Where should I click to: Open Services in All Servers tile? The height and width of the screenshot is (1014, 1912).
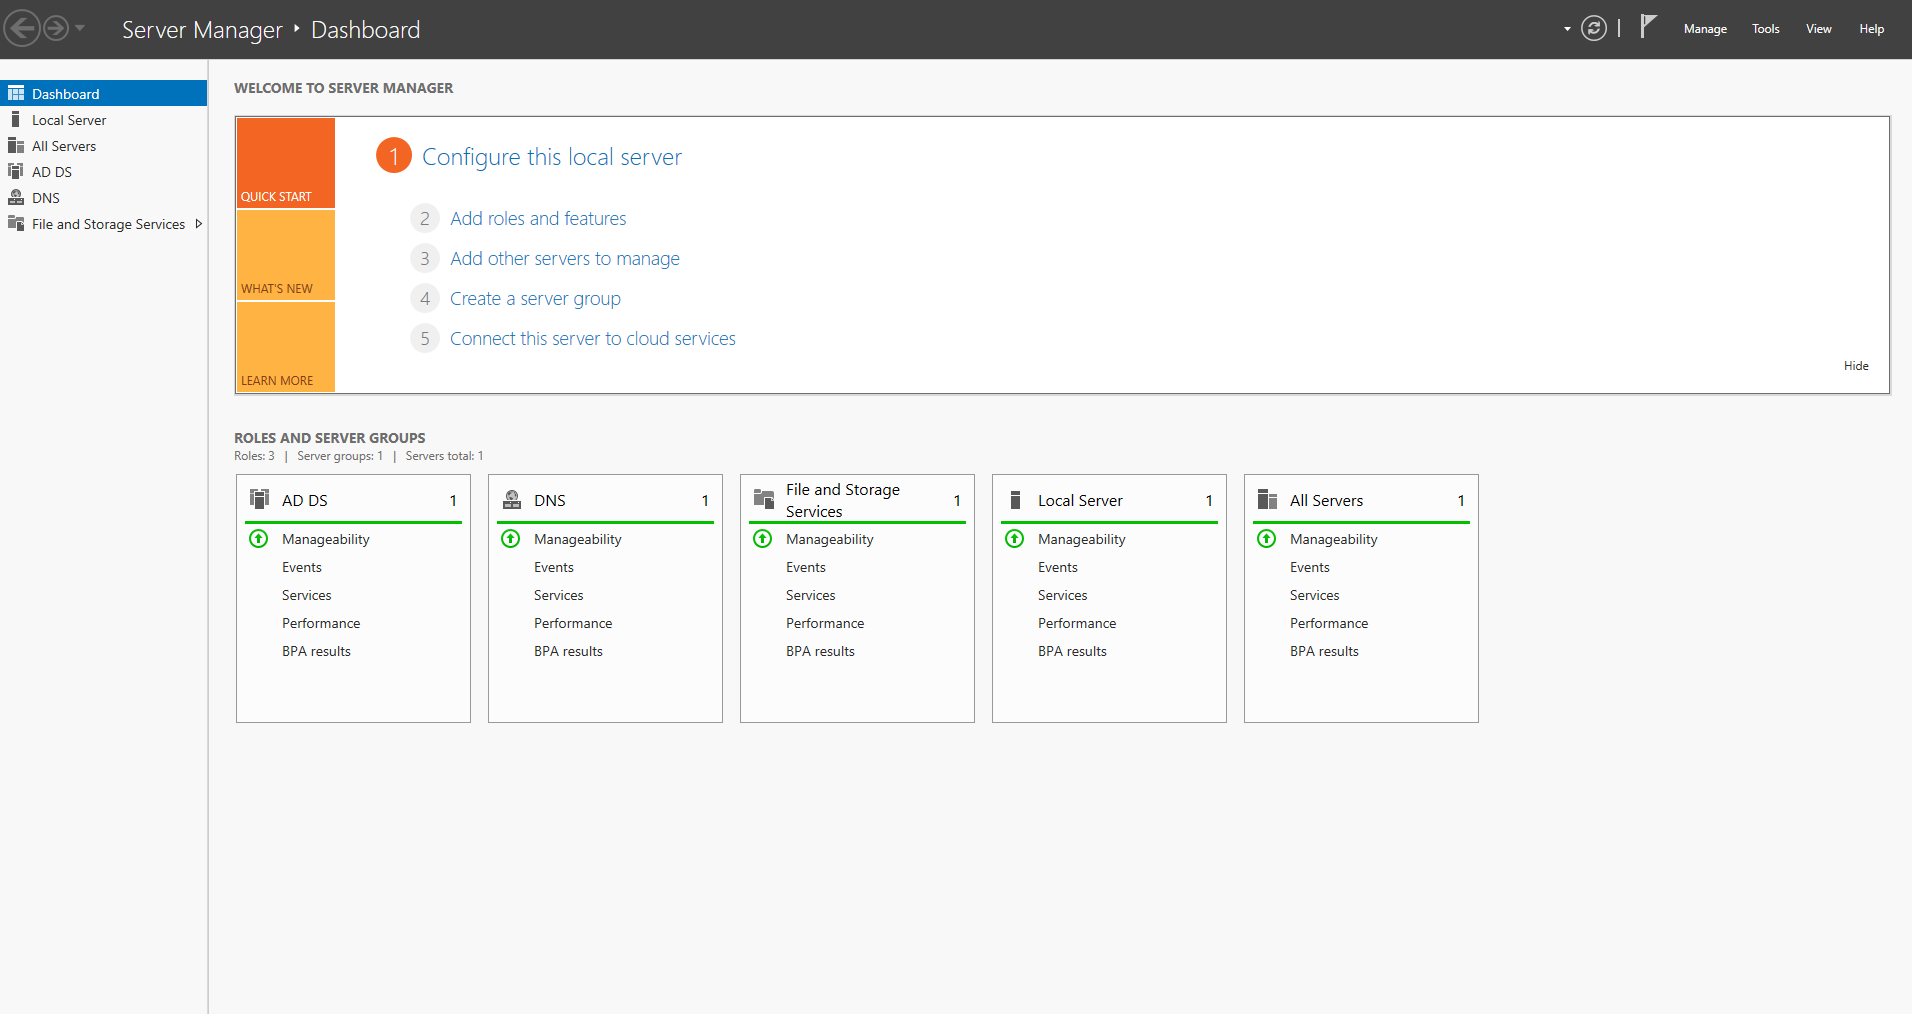pyautogui.click(x=1315, y=595)
